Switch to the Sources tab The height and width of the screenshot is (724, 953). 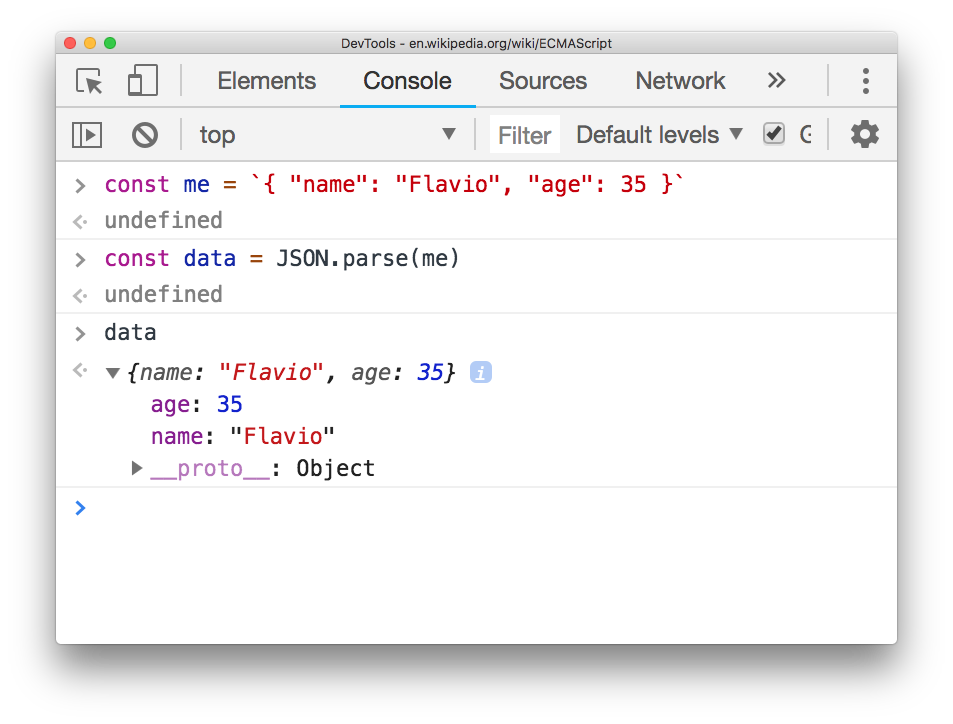tap(542, 81)
